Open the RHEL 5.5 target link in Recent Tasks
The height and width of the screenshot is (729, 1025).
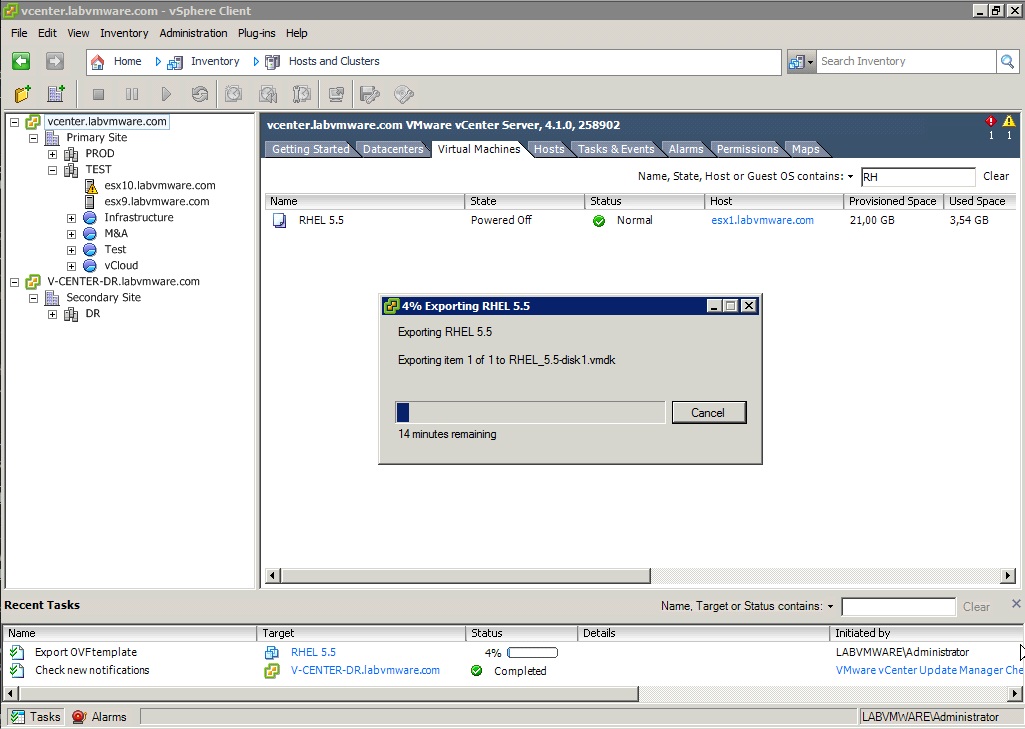point(313,652)
